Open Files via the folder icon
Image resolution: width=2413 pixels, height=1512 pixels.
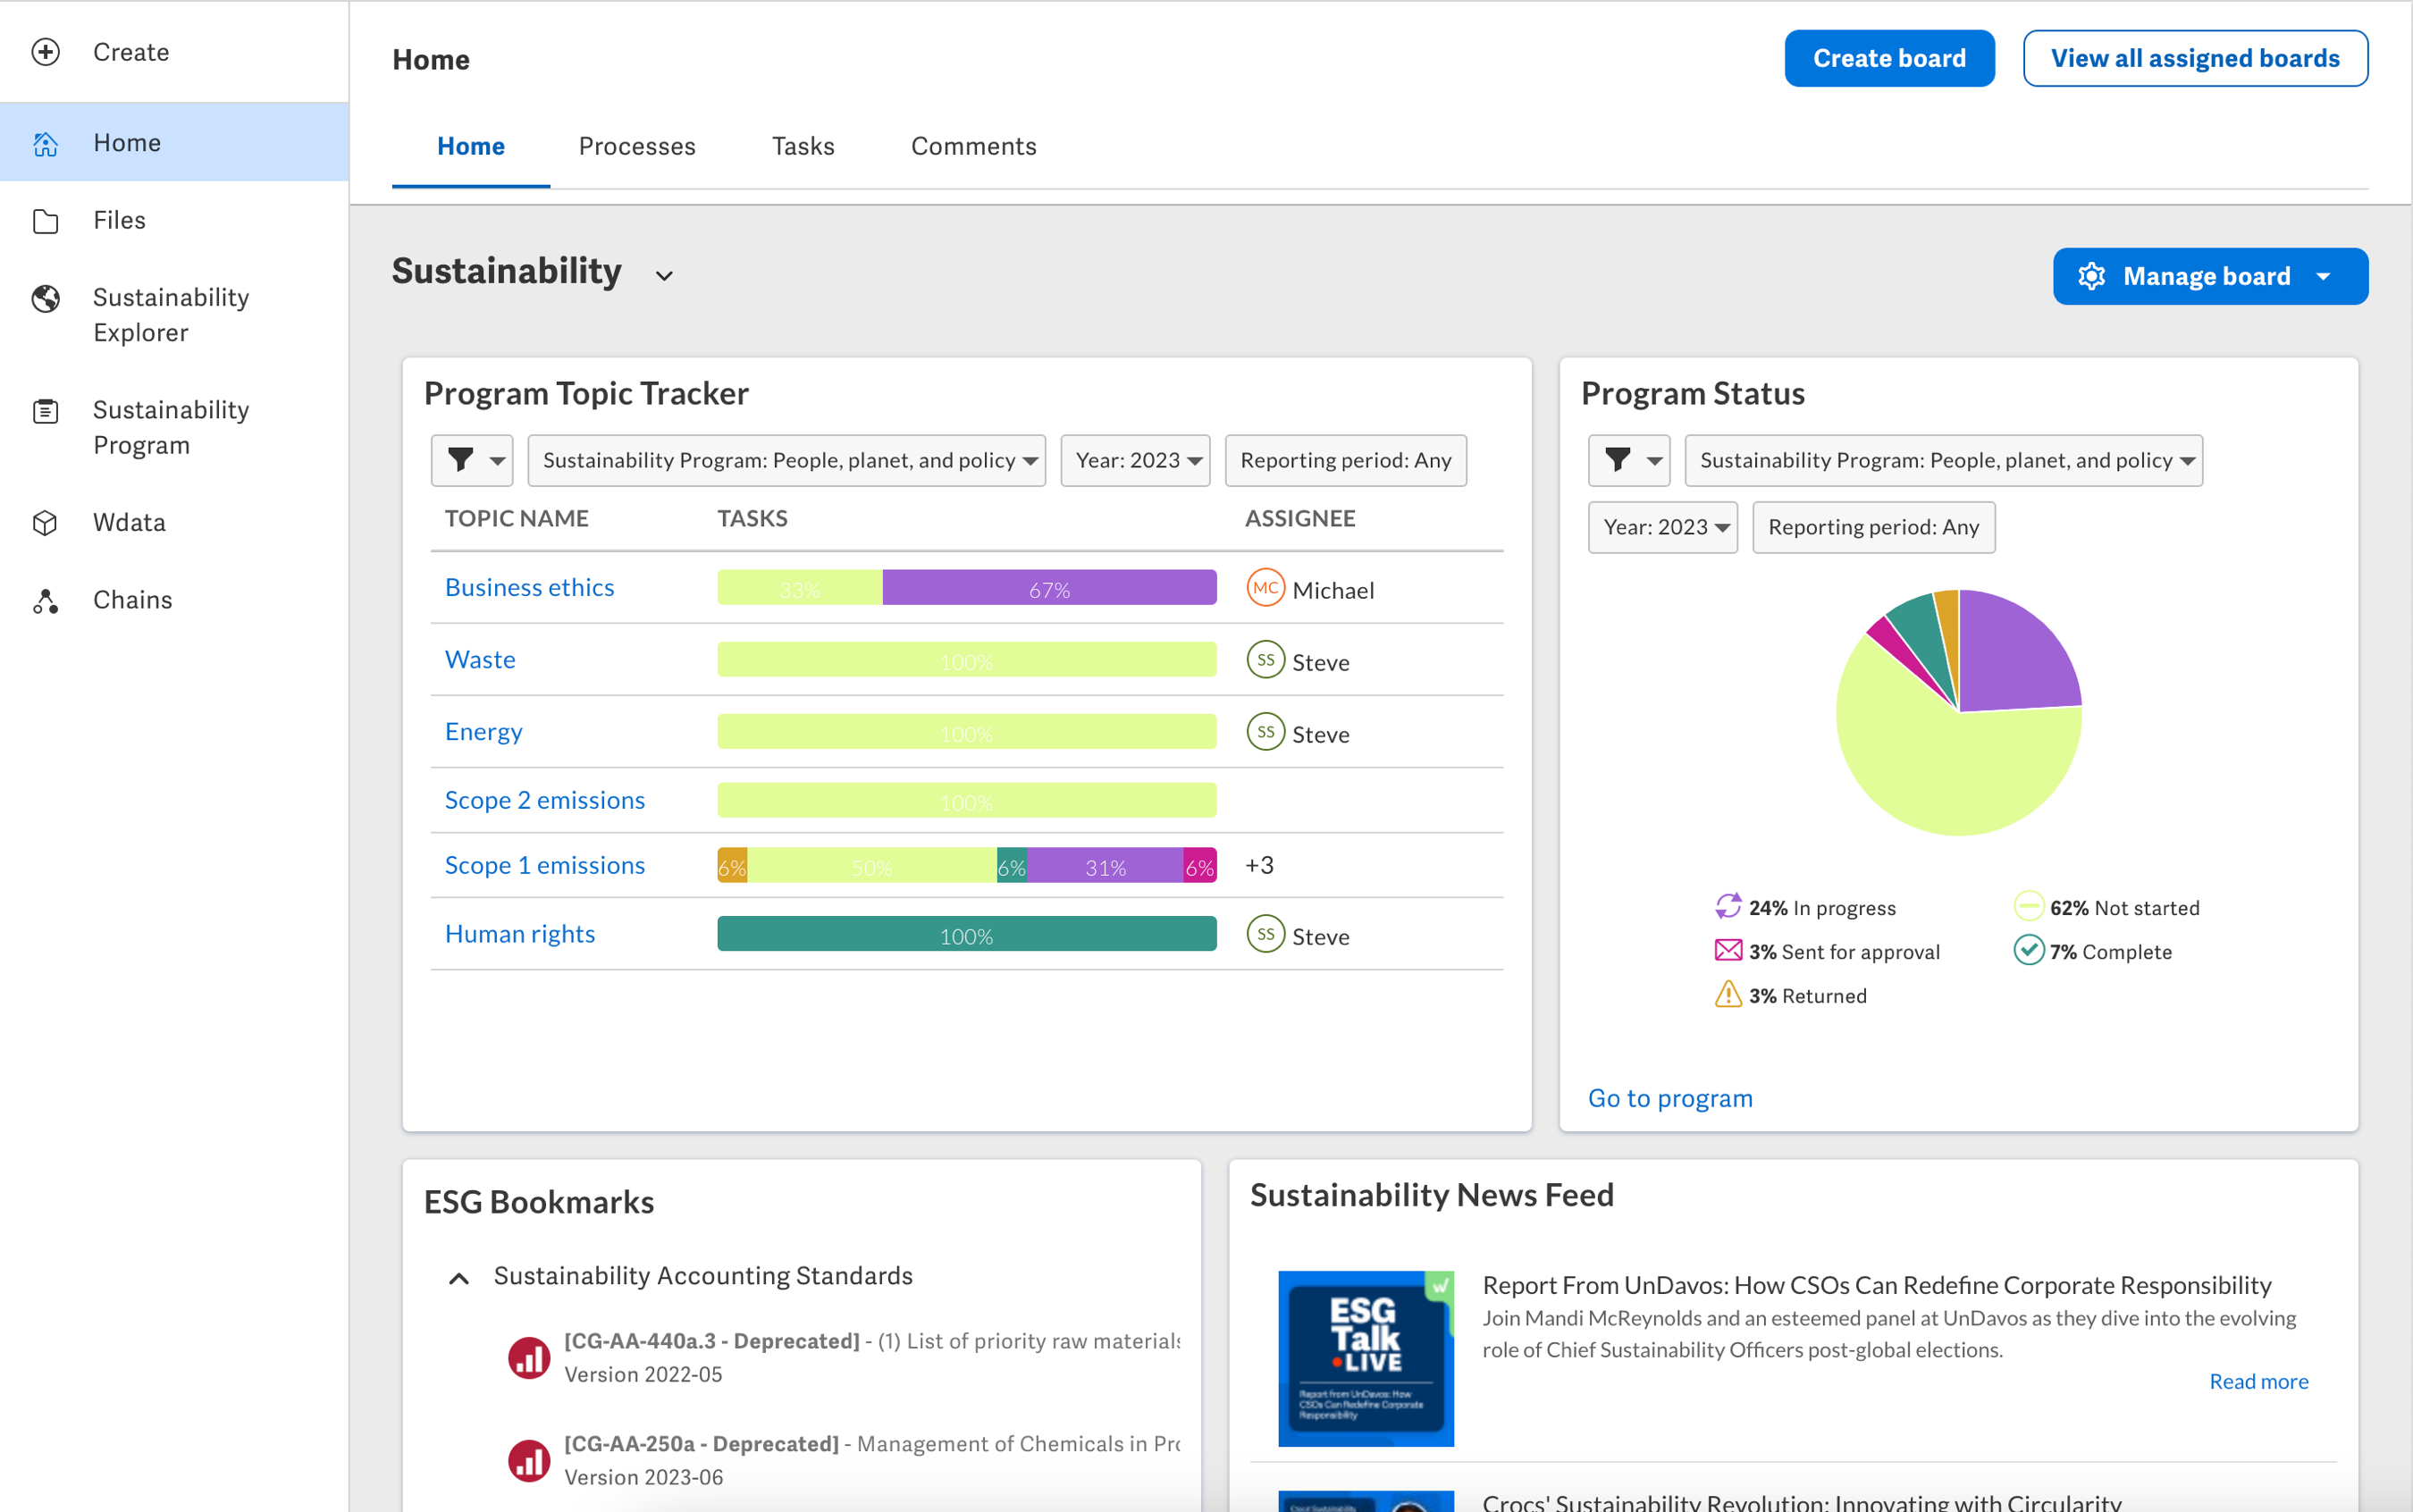tap(46, 220)
